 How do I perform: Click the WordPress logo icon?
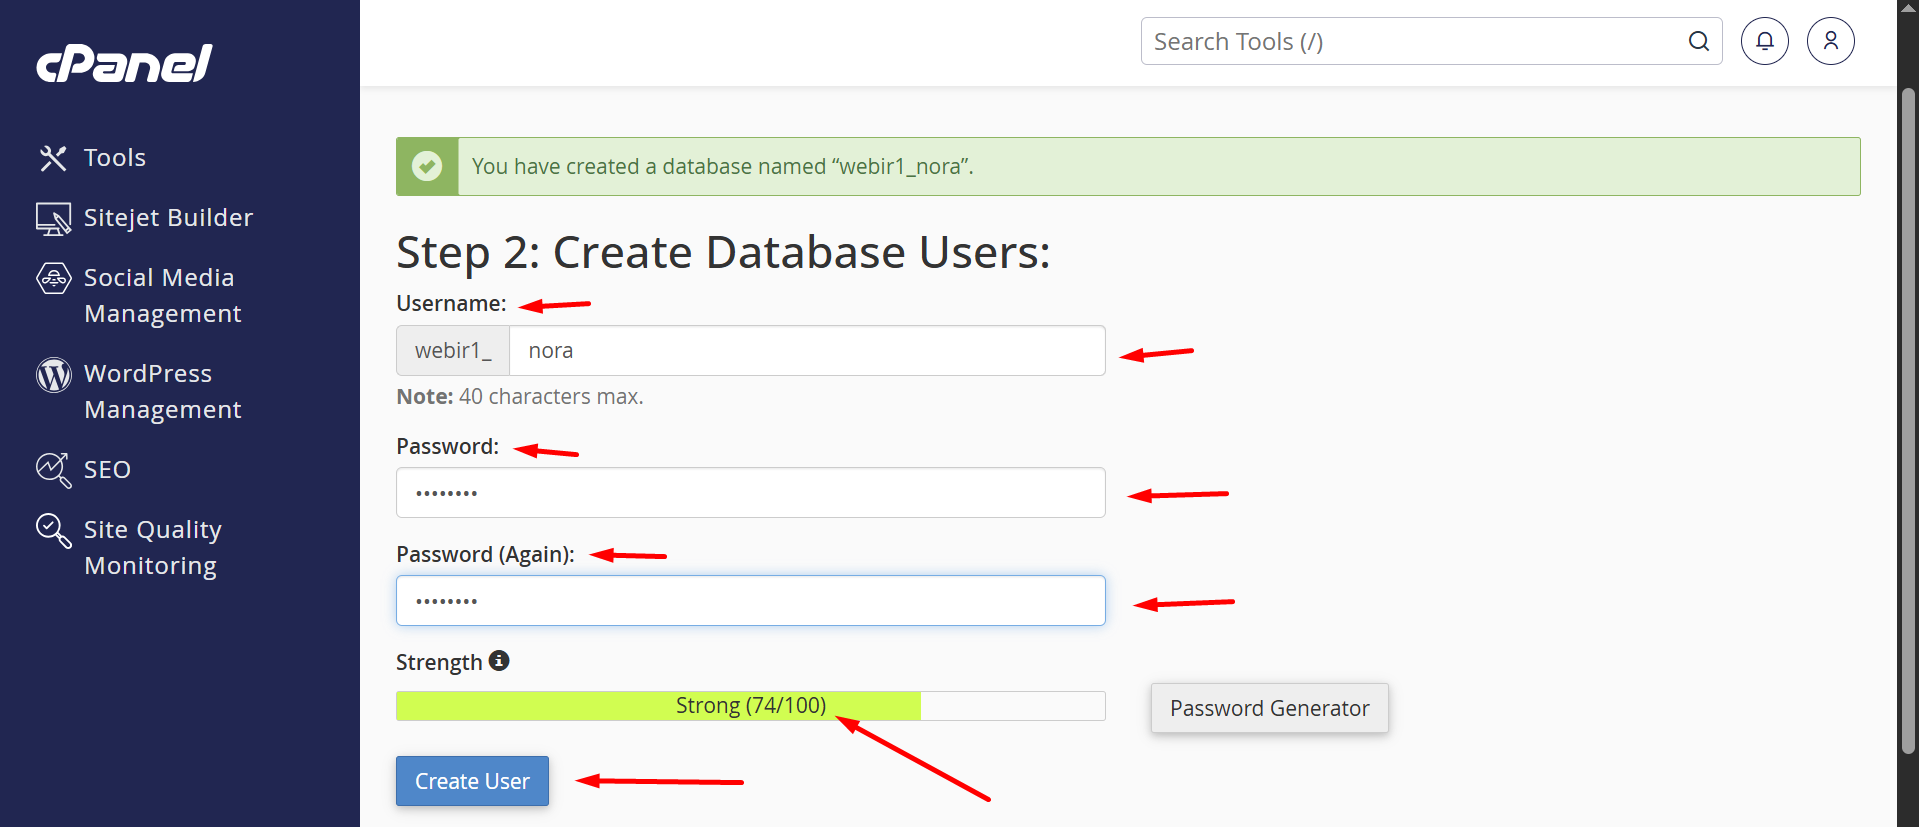point(53,375)
